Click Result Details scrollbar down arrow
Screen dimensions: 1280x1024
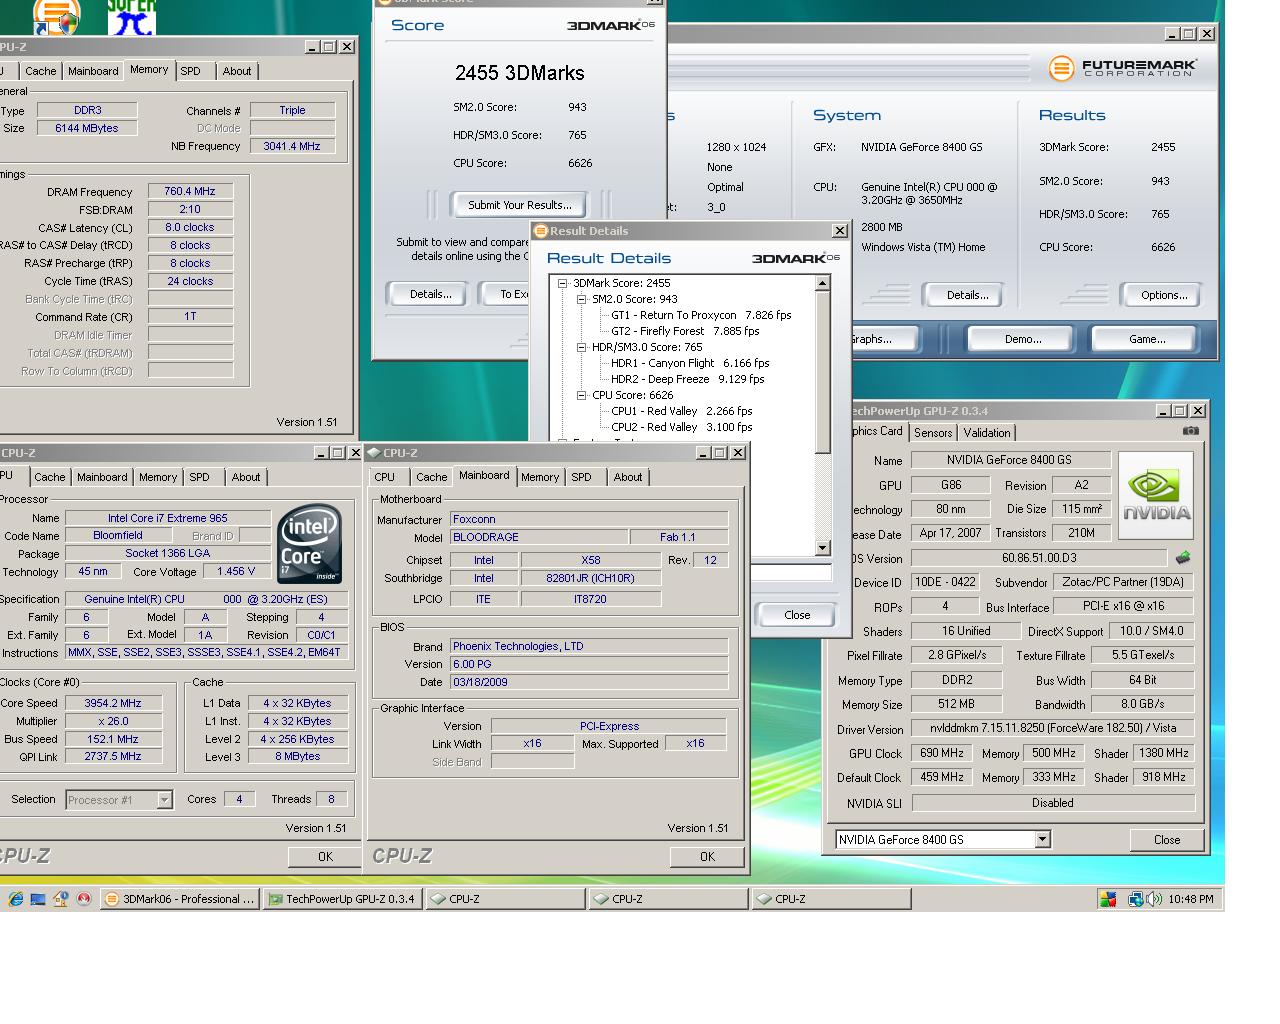822,548
